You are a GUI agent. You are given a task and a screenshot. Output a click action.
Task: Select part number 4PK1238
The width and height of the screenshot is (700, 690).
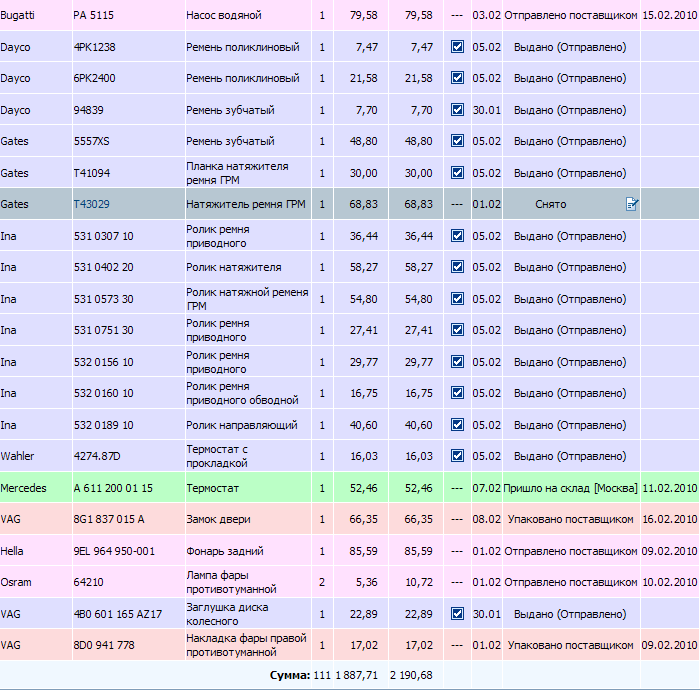click(x=94, y=47)
